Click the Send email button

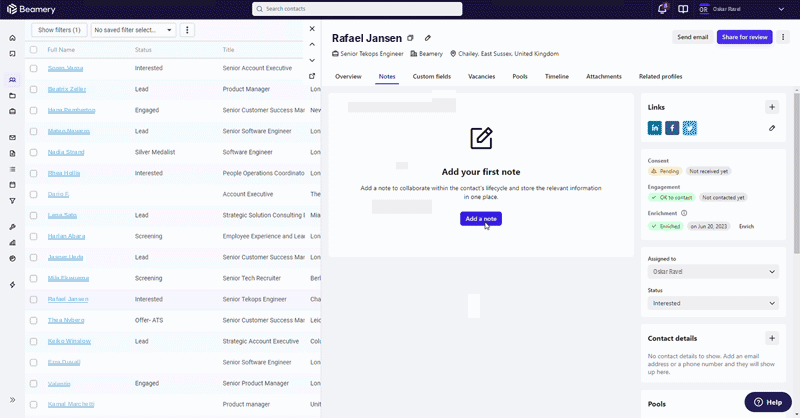coord(692,37)
